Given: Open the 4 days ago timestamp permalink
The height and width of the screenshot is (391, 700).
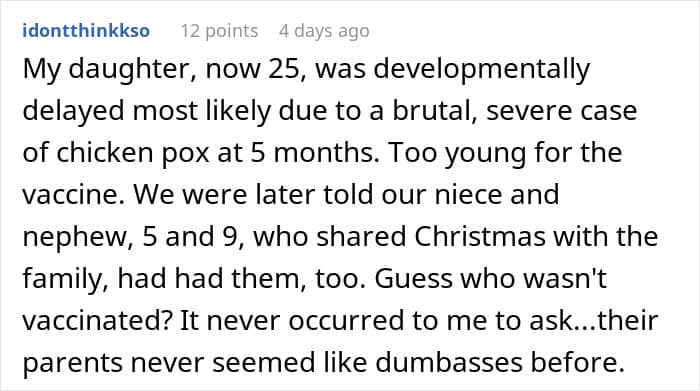Looking at the screenshot, I should pos(324,31).
